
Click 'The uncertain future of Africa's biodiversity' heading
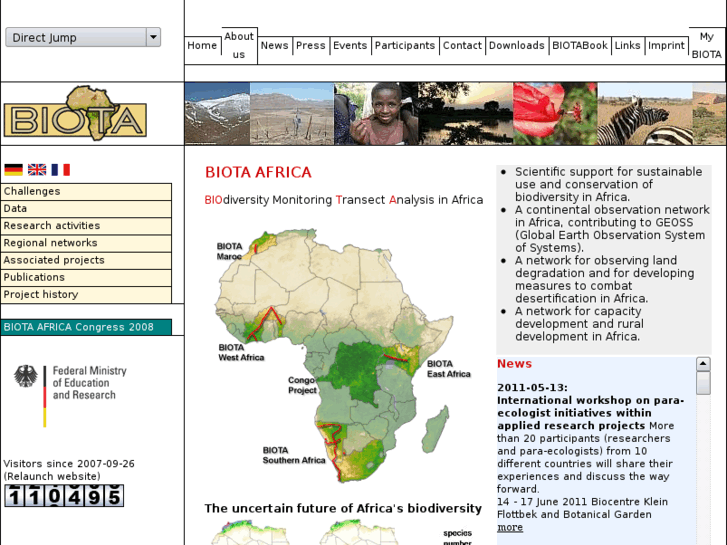click(343, 508)
